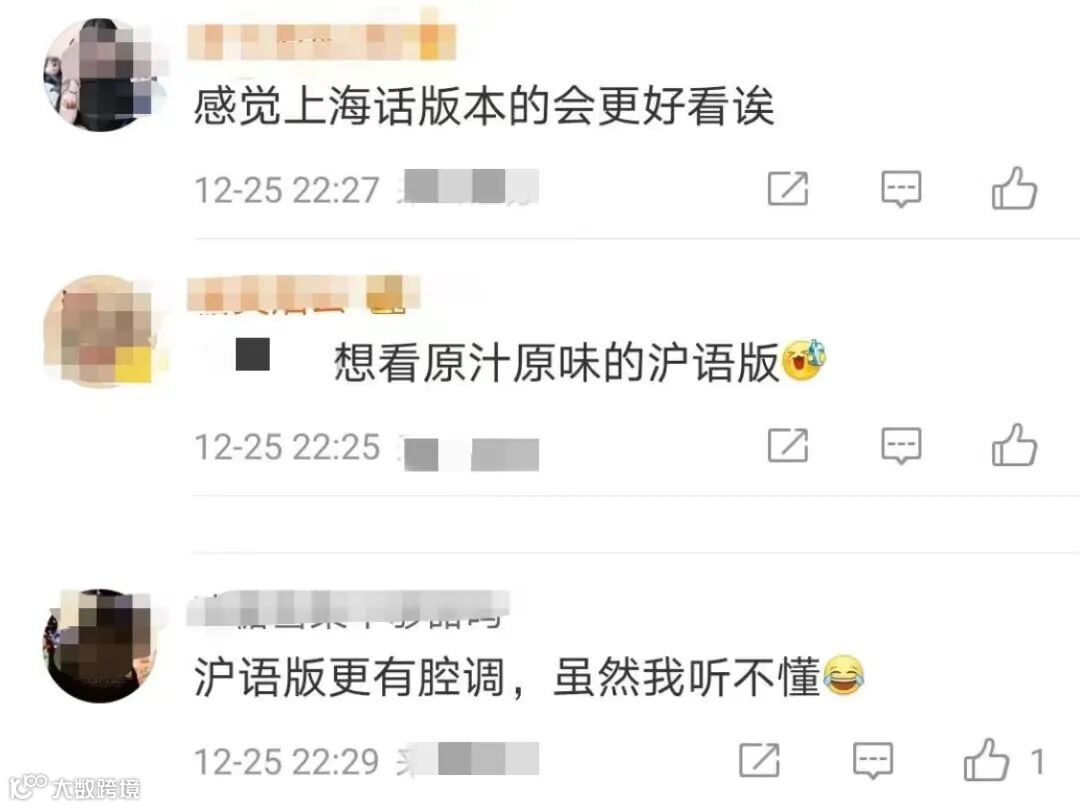Screen dimensions: 1080x808
Task: Reply to the 原汁原味的沪语版 comment
Action: click(x=901, y=446)
